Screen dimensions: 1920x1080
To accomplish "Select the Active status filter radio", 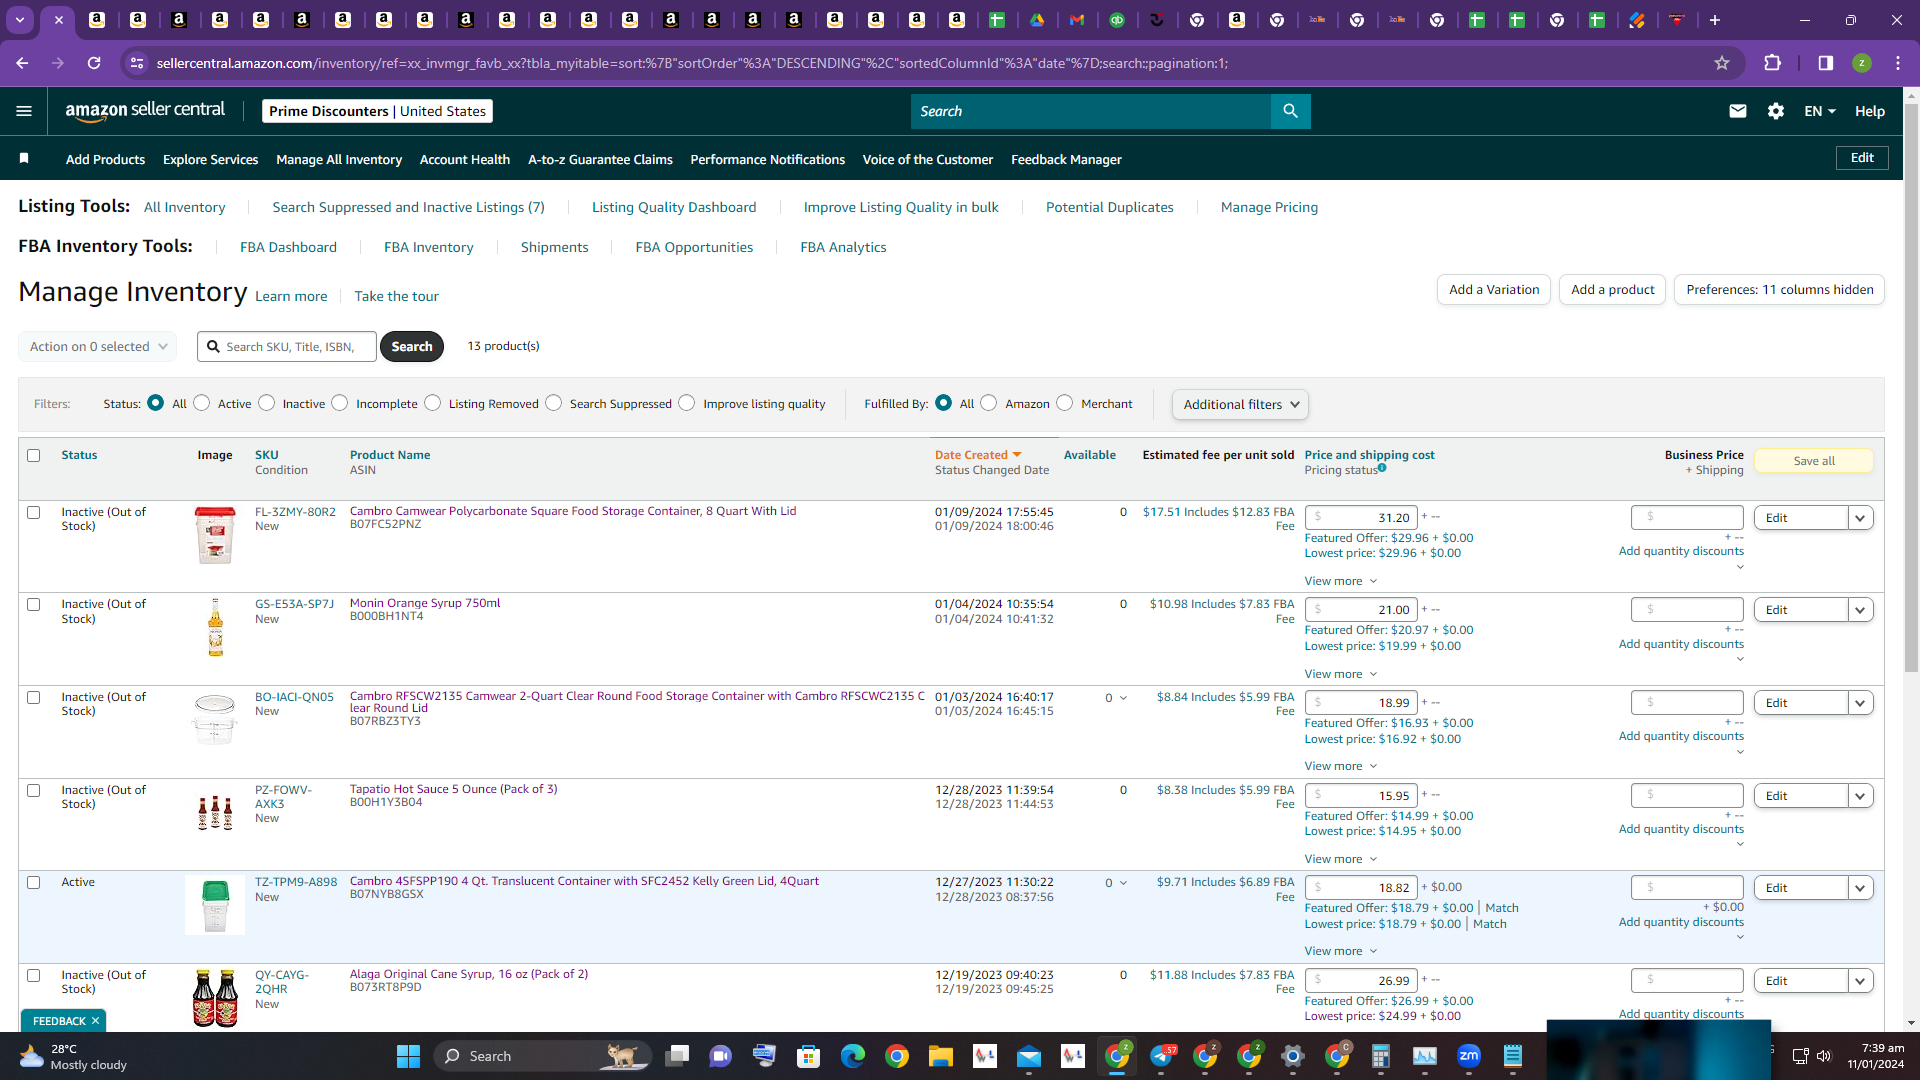I will coord(202,403).
